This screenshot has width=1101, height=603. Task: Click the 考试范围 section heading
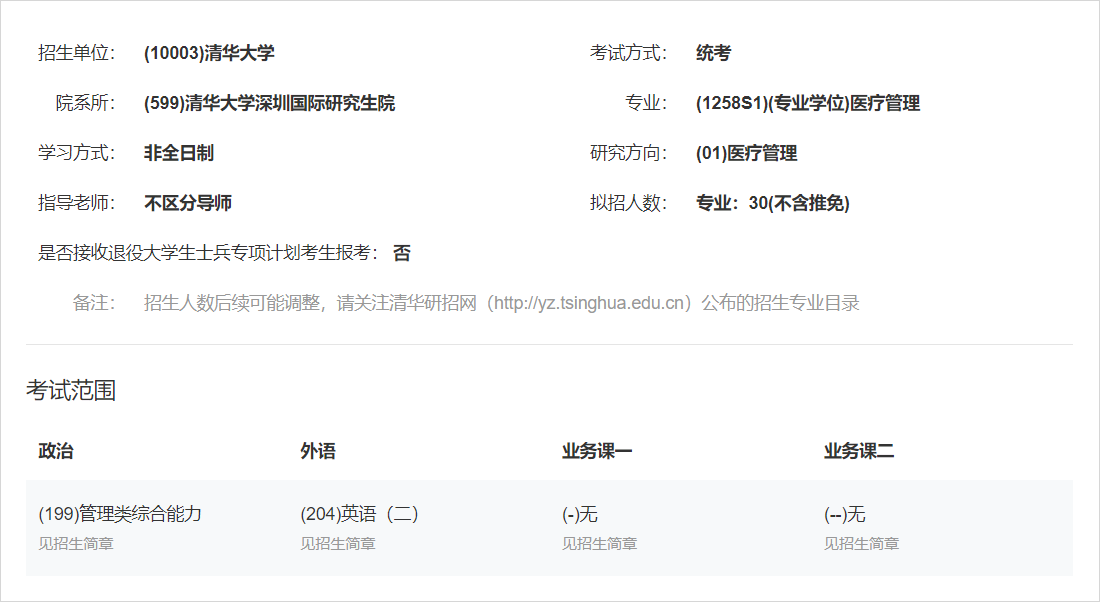coord(71,390)
